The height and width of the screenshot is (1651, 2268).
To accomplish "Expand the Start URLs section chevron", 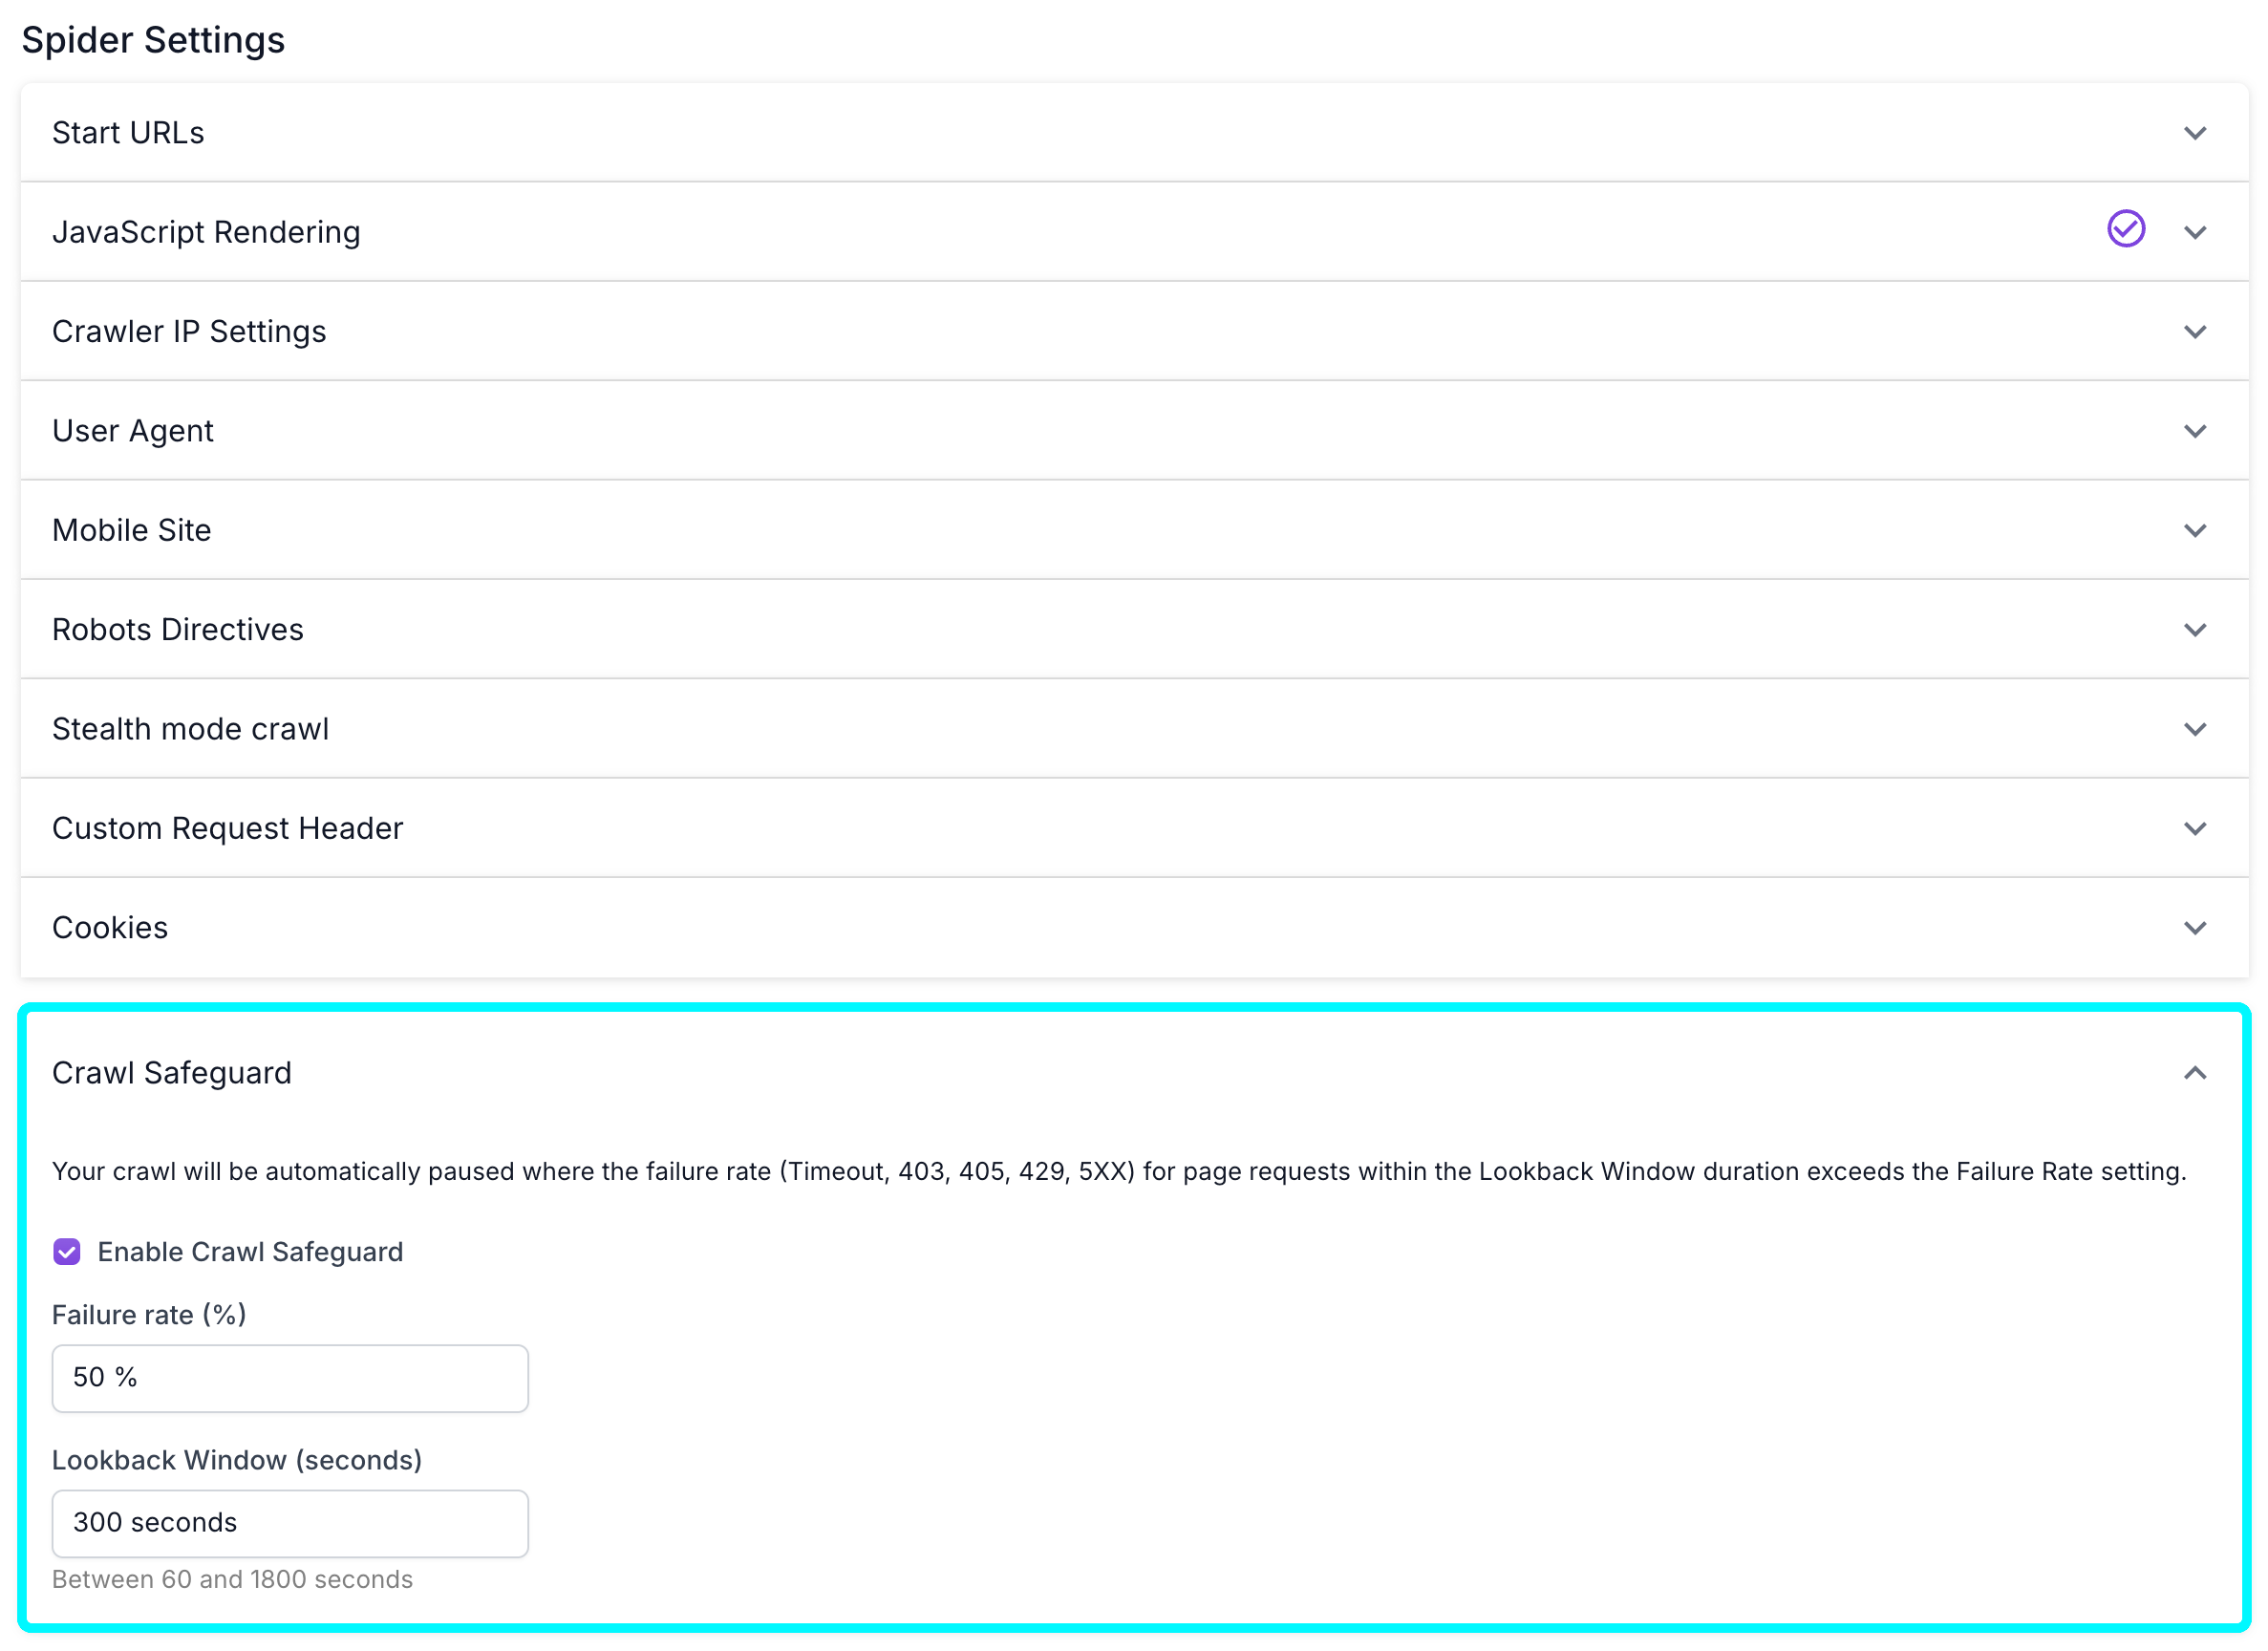I will coord(2195,133).
